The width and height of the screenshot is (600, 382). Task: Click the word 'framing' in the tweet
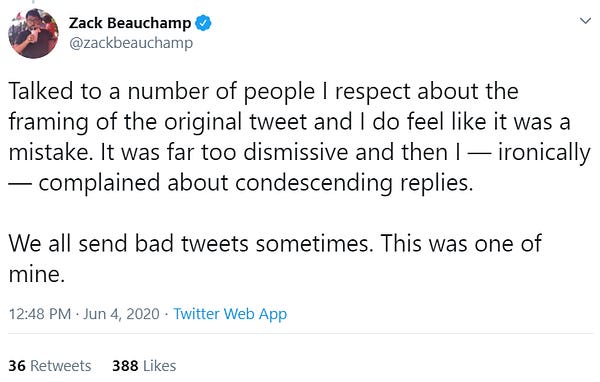tap(48, 122)
